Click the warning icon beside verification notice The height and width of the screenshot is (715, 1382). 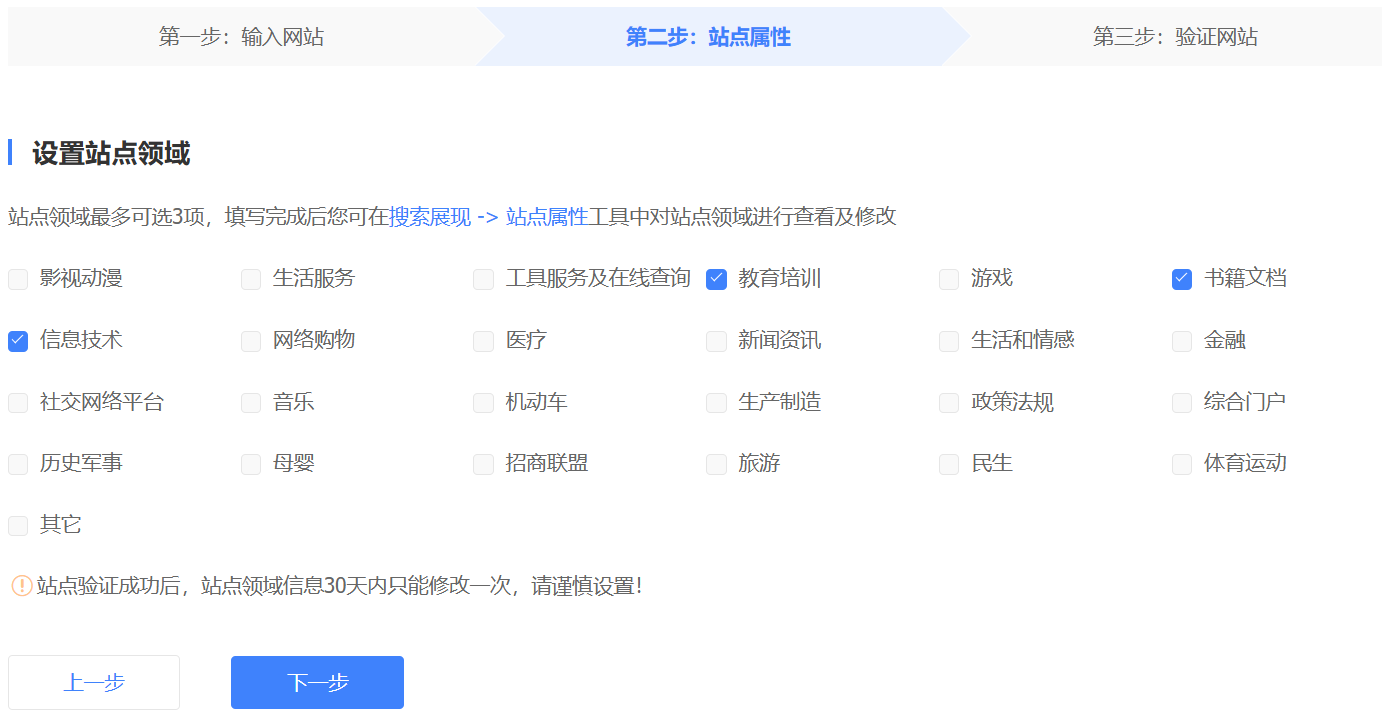click(21, 586)
